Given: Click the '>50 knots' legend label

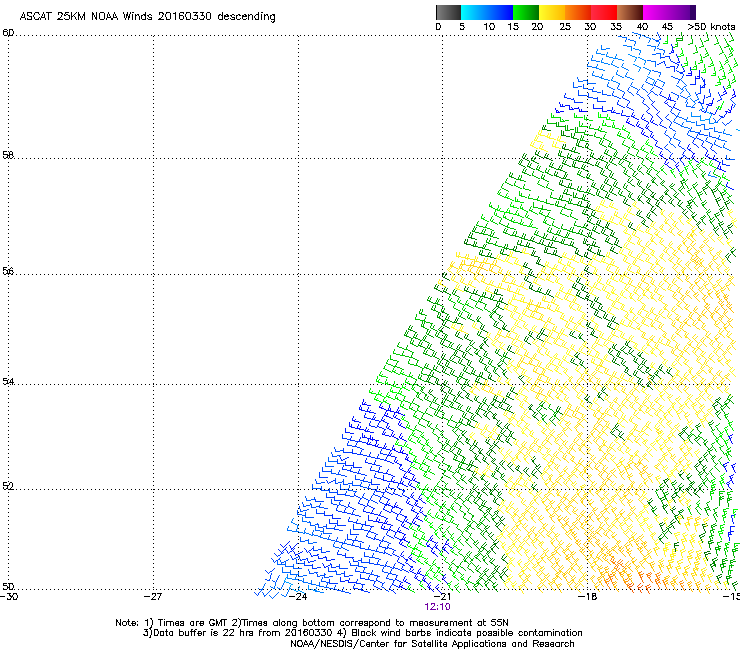Looking at the screenshot, I should [711, 27].
